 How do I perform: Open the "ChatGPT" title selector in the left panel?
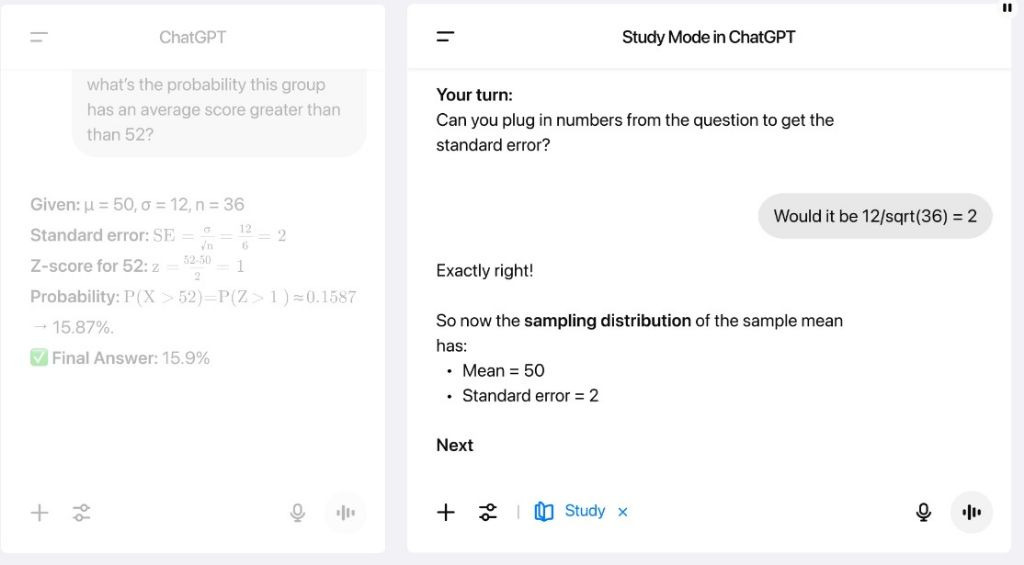click(x=192, y=37)
